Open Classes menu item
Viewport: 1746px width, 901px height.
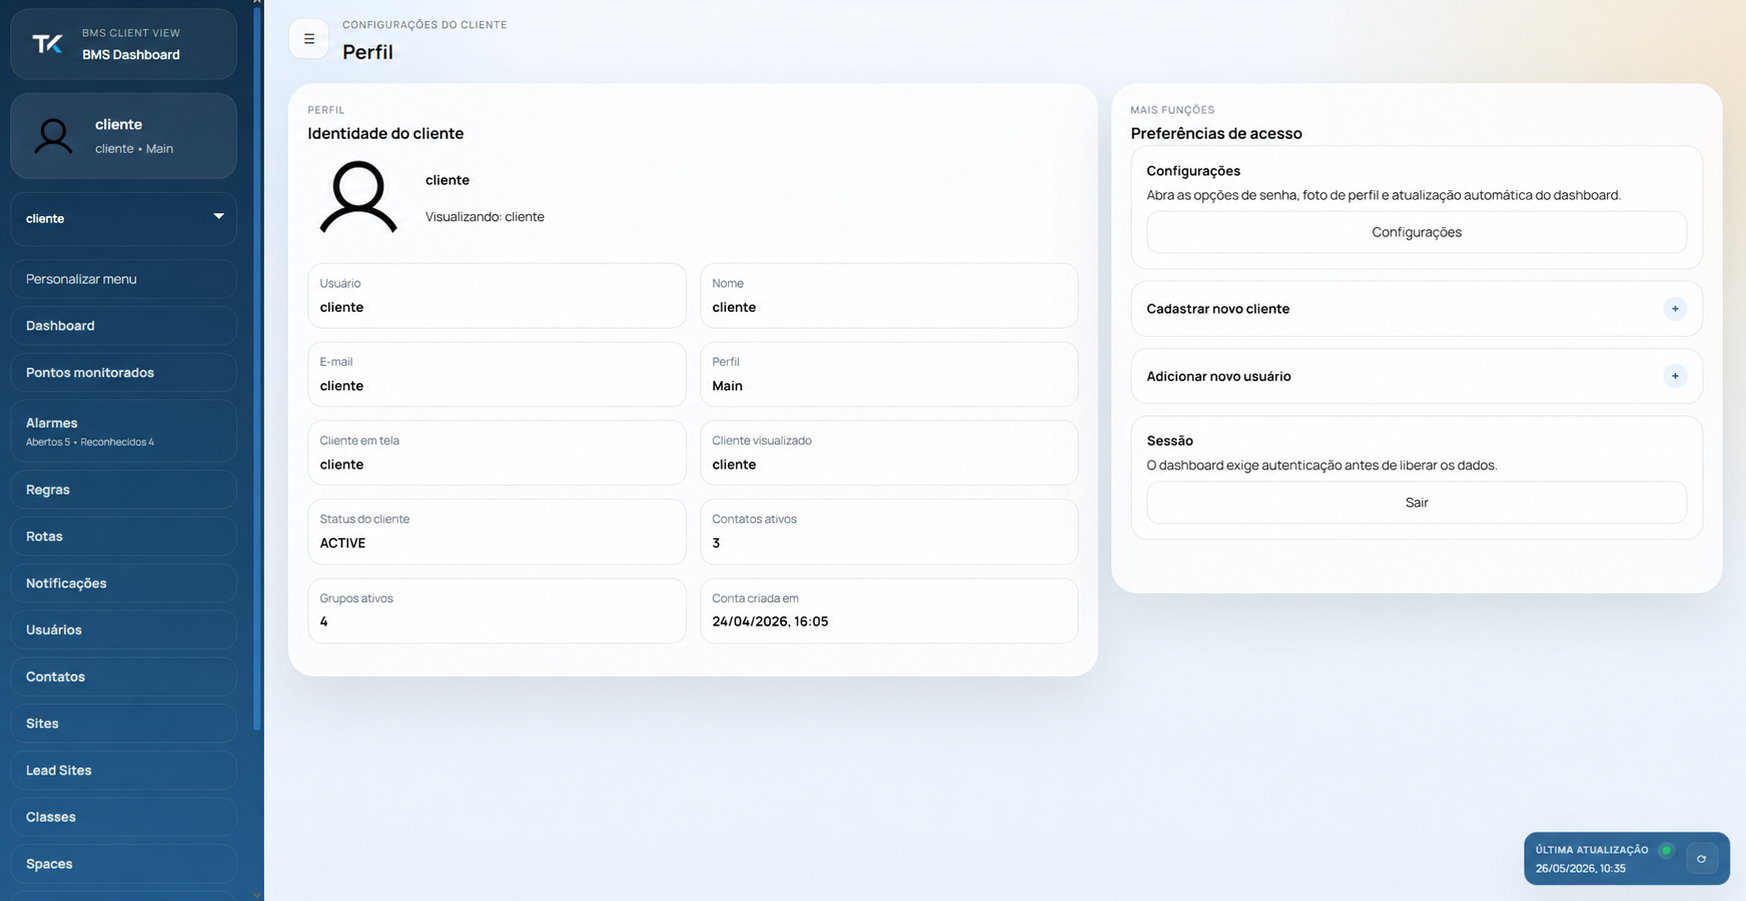124,817
